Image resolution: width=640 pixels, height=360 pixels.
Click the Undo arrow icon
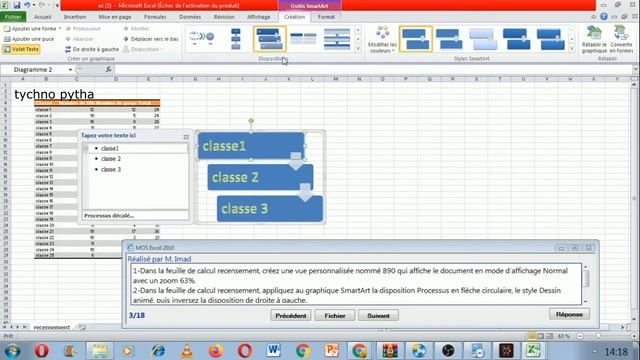pyautogui.click(x=27, y=5)
